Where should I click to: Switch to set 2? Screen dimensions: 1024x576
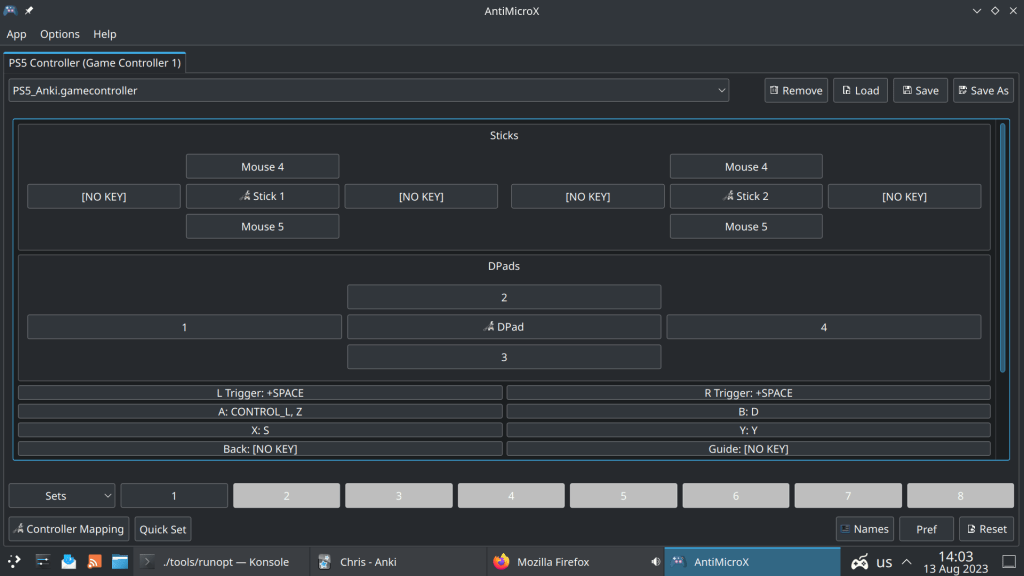point(286,496)
